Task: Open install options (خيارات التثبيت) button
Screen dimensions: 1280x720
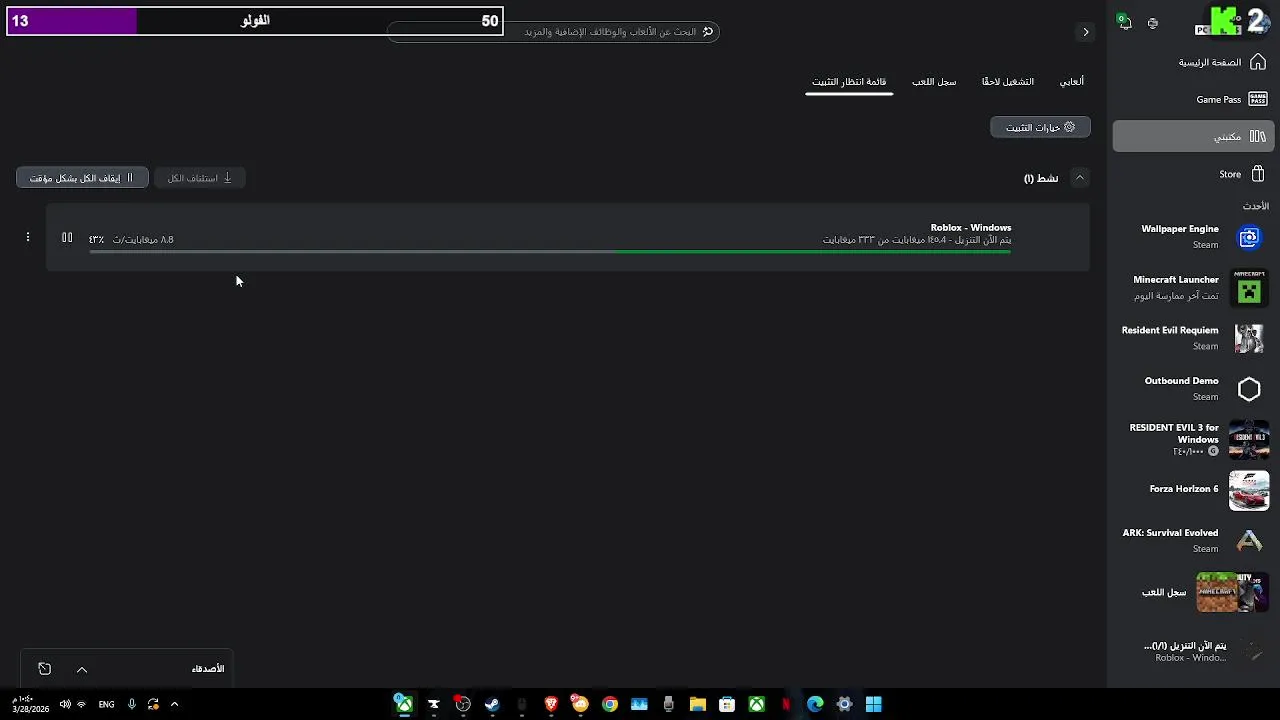Action: pos(1040,127)
